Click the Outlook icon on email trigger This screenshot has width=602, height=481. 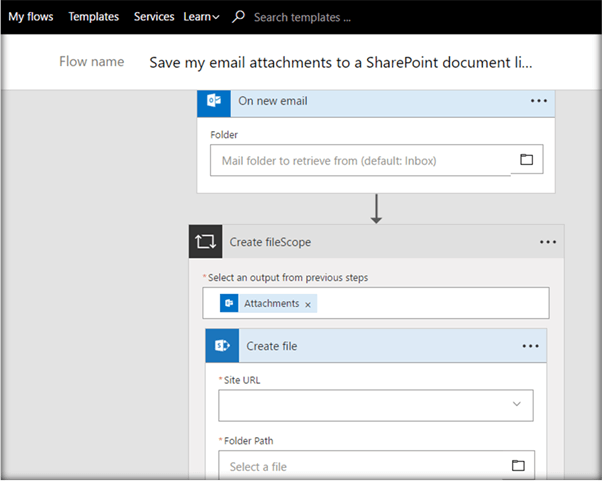[214, 101]
